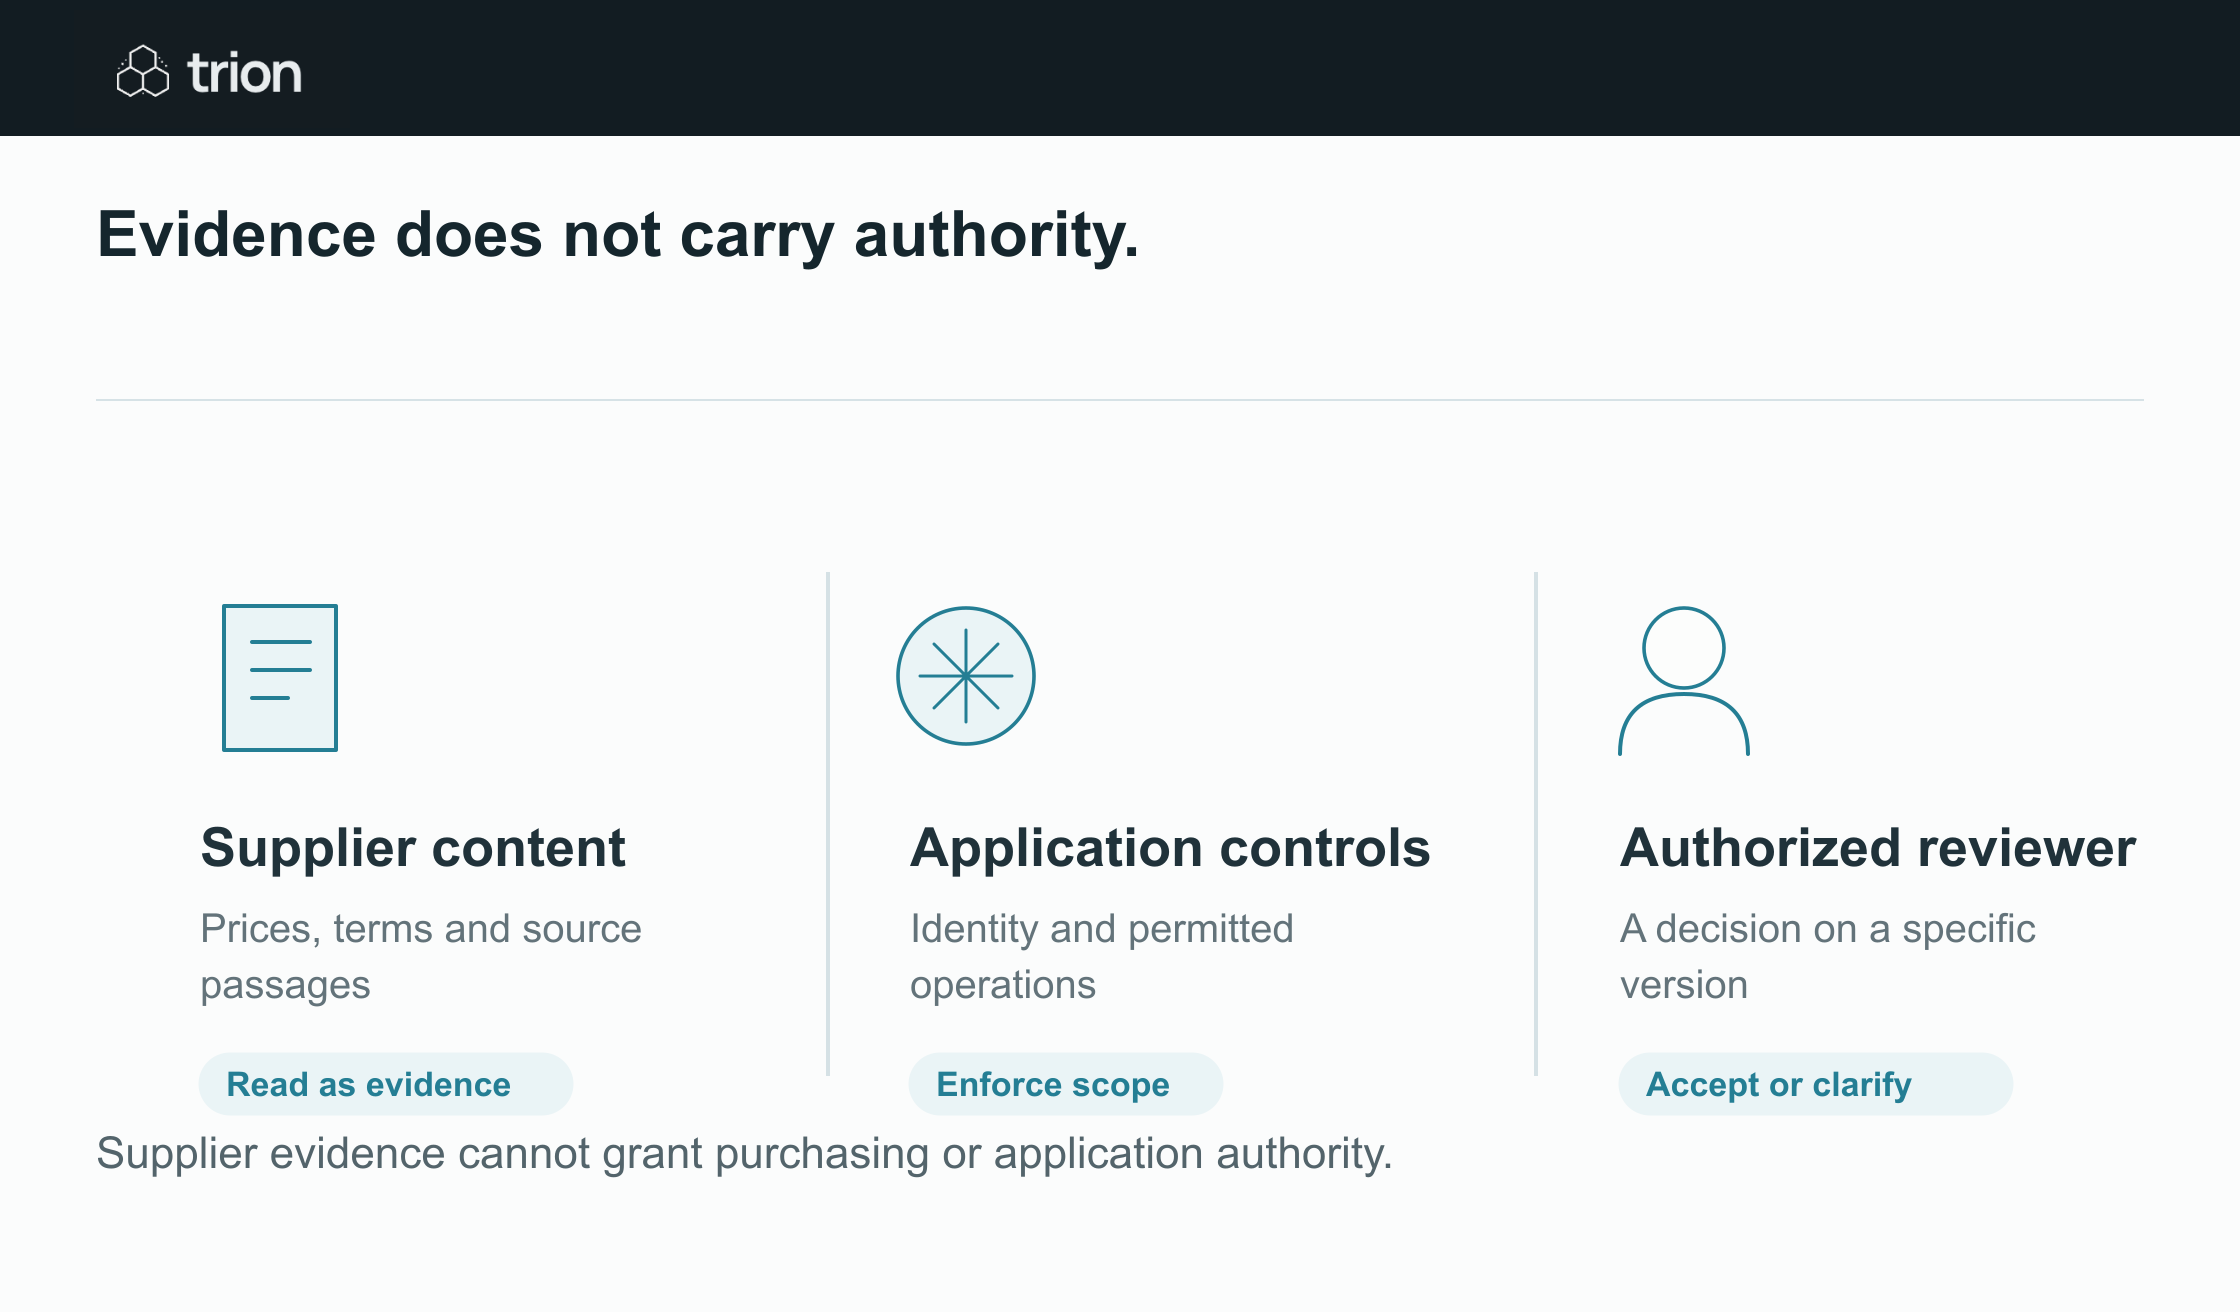Click the Authorized reviewer person icon

tap(1684, 681)
